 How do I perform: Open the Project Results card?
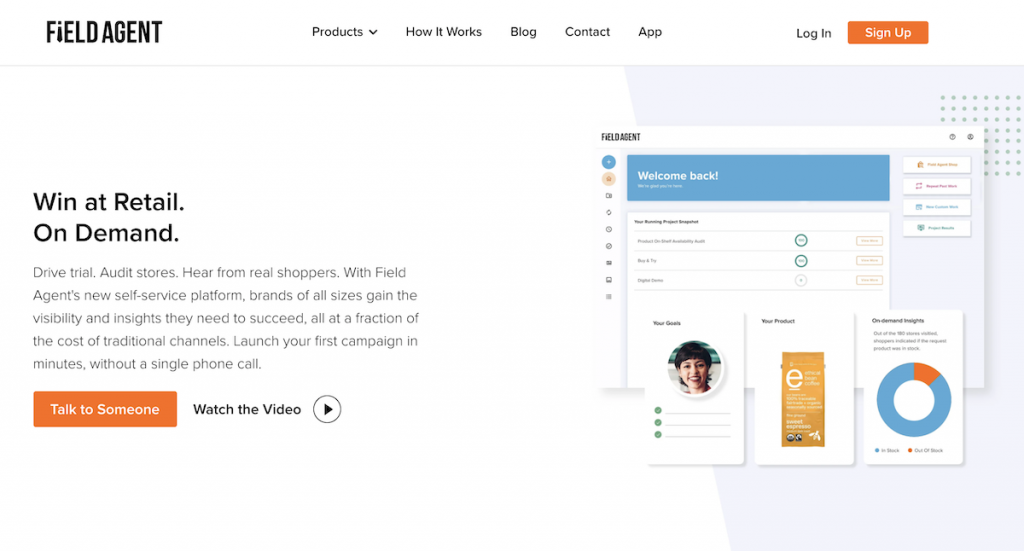click(x=936, y=228)
